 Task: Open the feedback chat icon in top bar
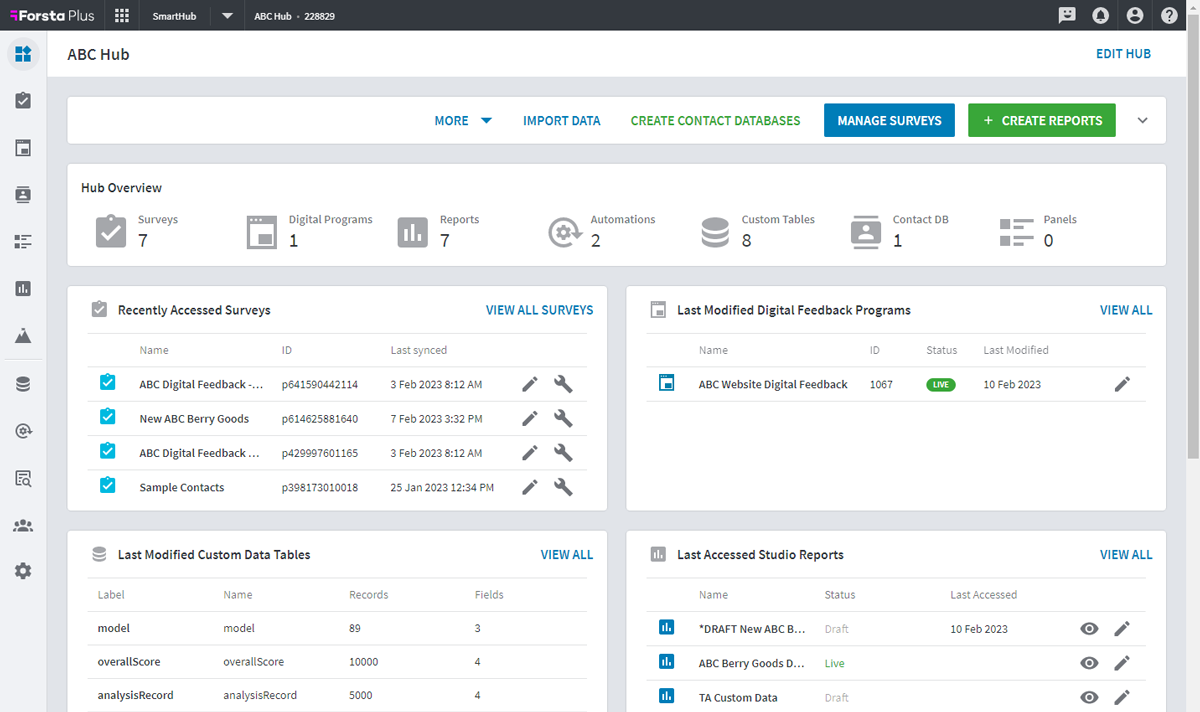point(1067,15)
